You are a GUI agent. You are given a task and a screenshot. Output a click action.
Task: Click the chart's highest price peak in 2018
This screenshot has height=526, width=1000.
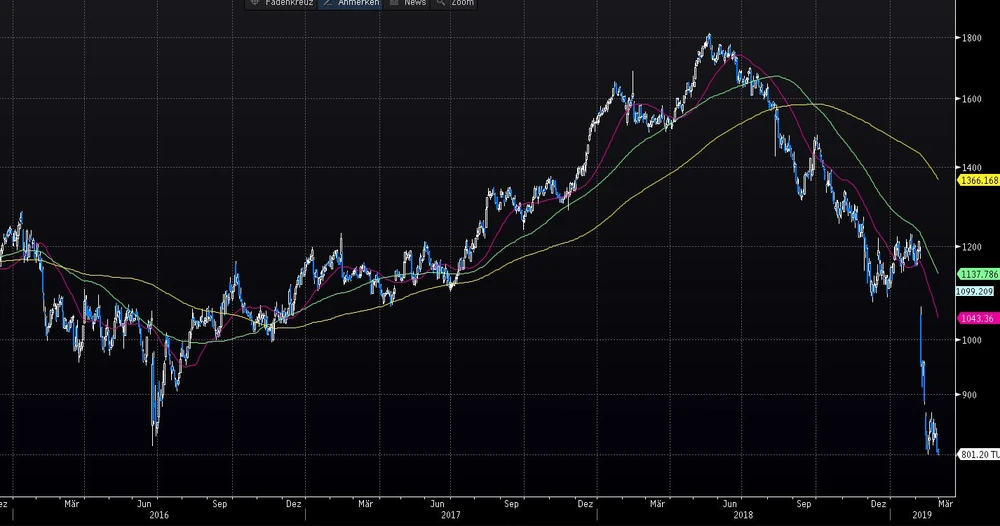tap(708, 36)
